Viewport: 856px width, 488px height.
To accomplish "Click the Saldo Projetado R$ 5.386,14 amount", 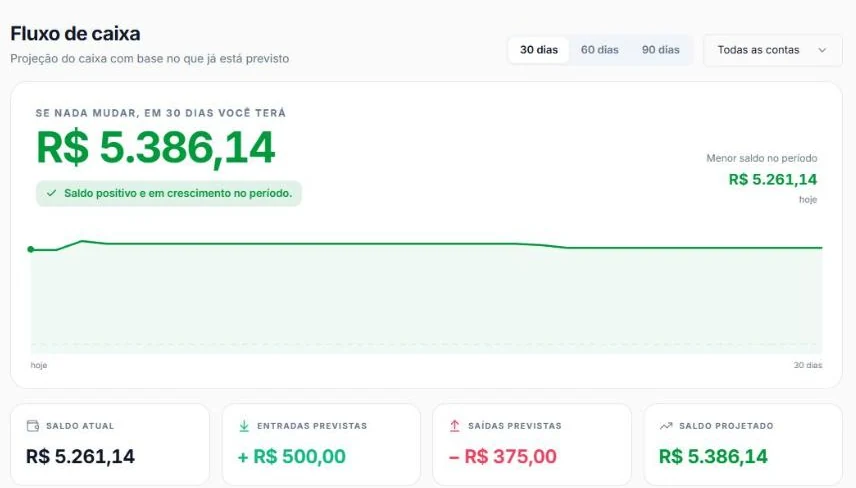I will click(713, 456).
